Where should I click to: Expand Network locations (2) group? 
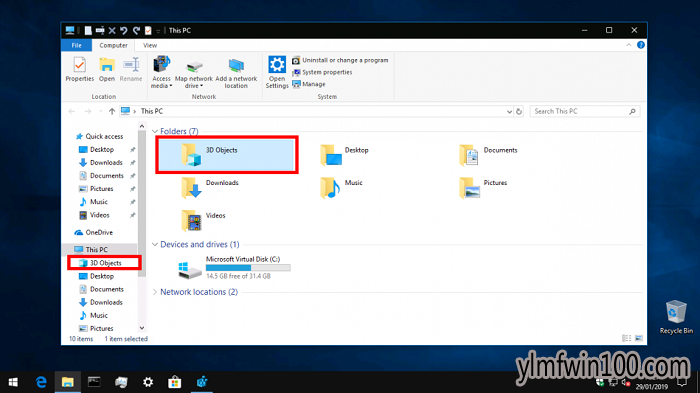155,292
